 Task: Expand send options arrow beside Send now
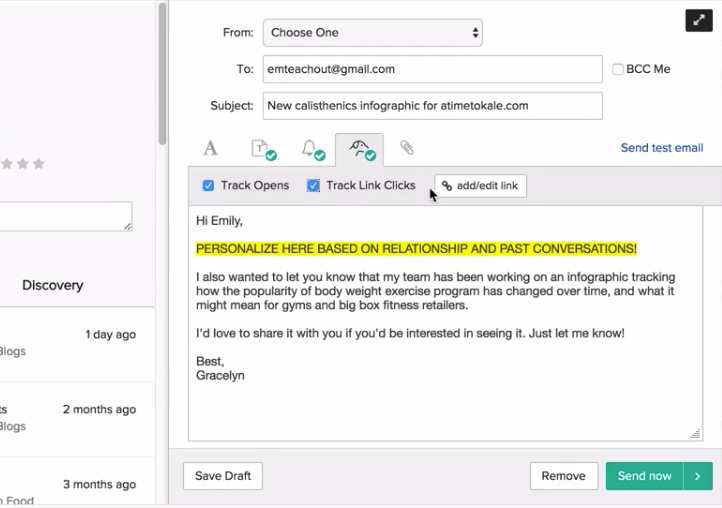[698, 476]
